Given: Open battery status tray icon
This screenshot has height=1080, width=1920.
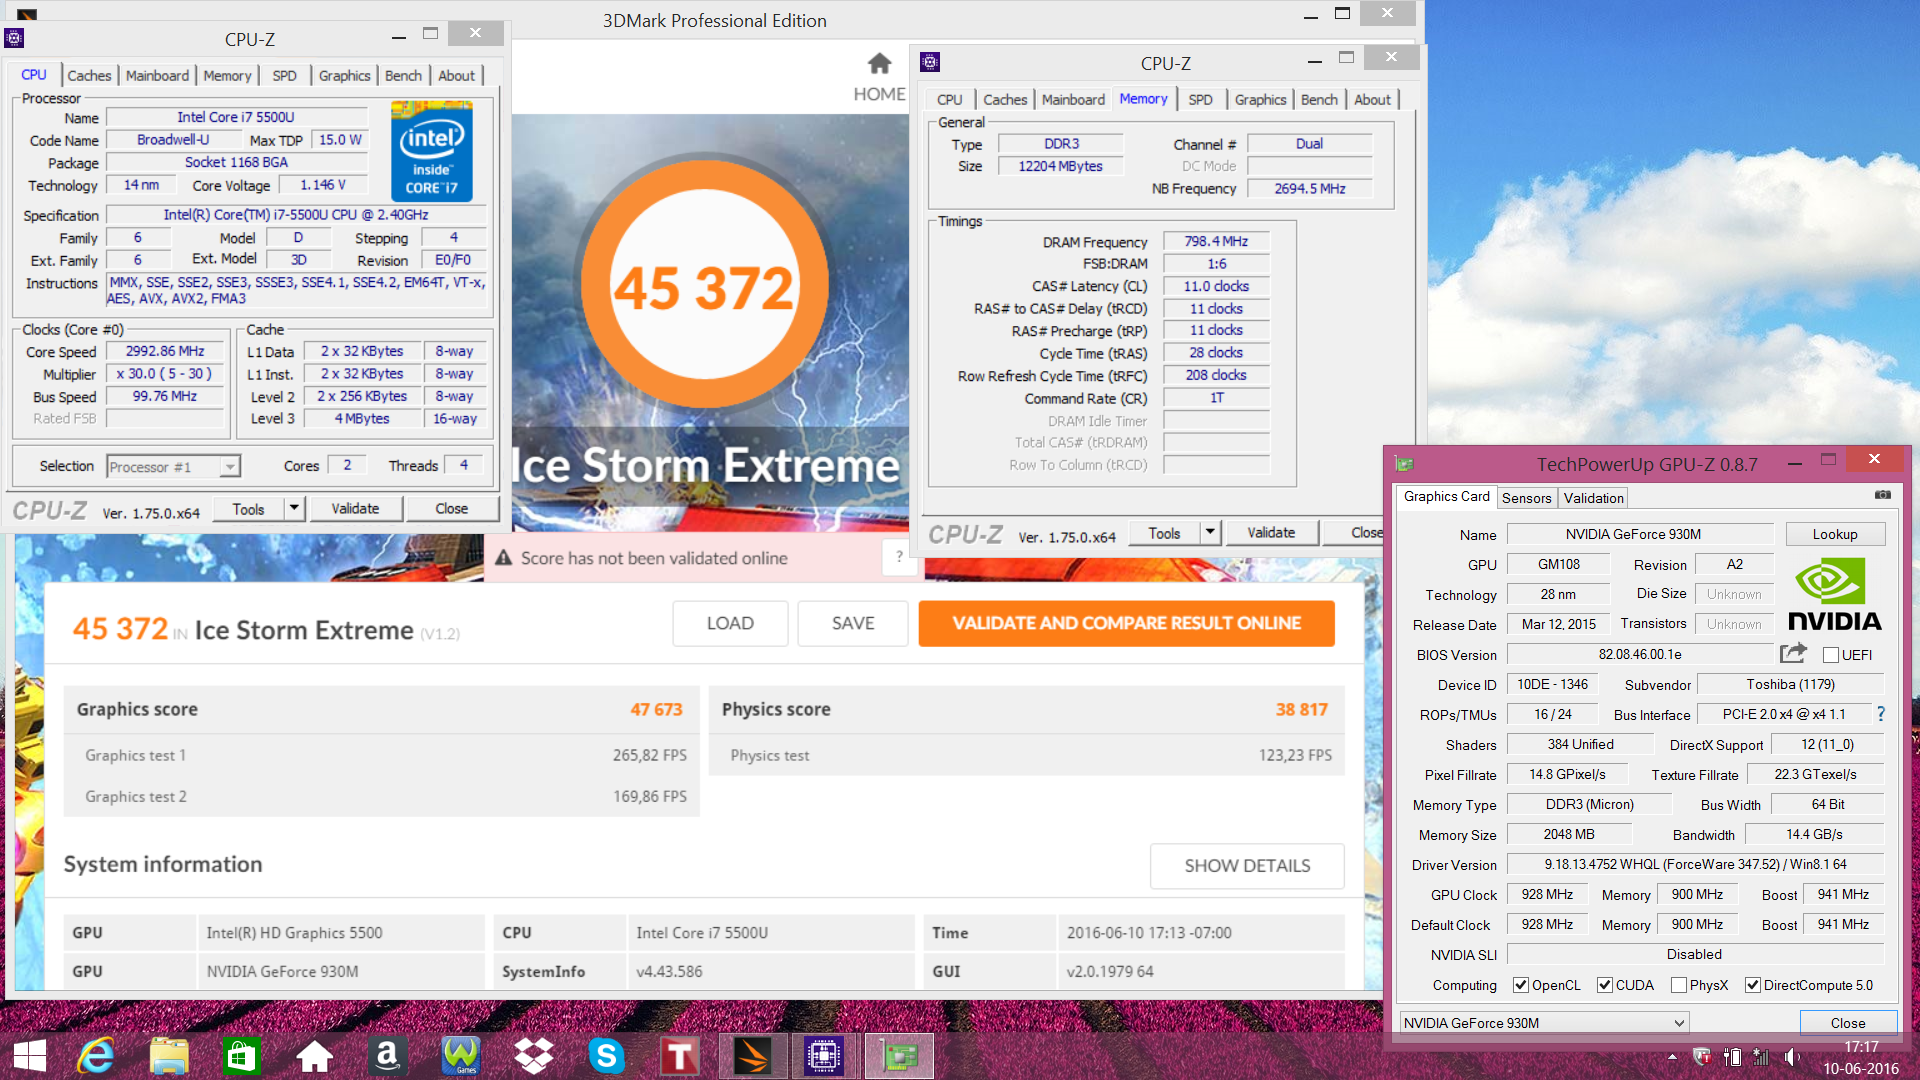Looking at the screenshot, I should (1732, 1057).
